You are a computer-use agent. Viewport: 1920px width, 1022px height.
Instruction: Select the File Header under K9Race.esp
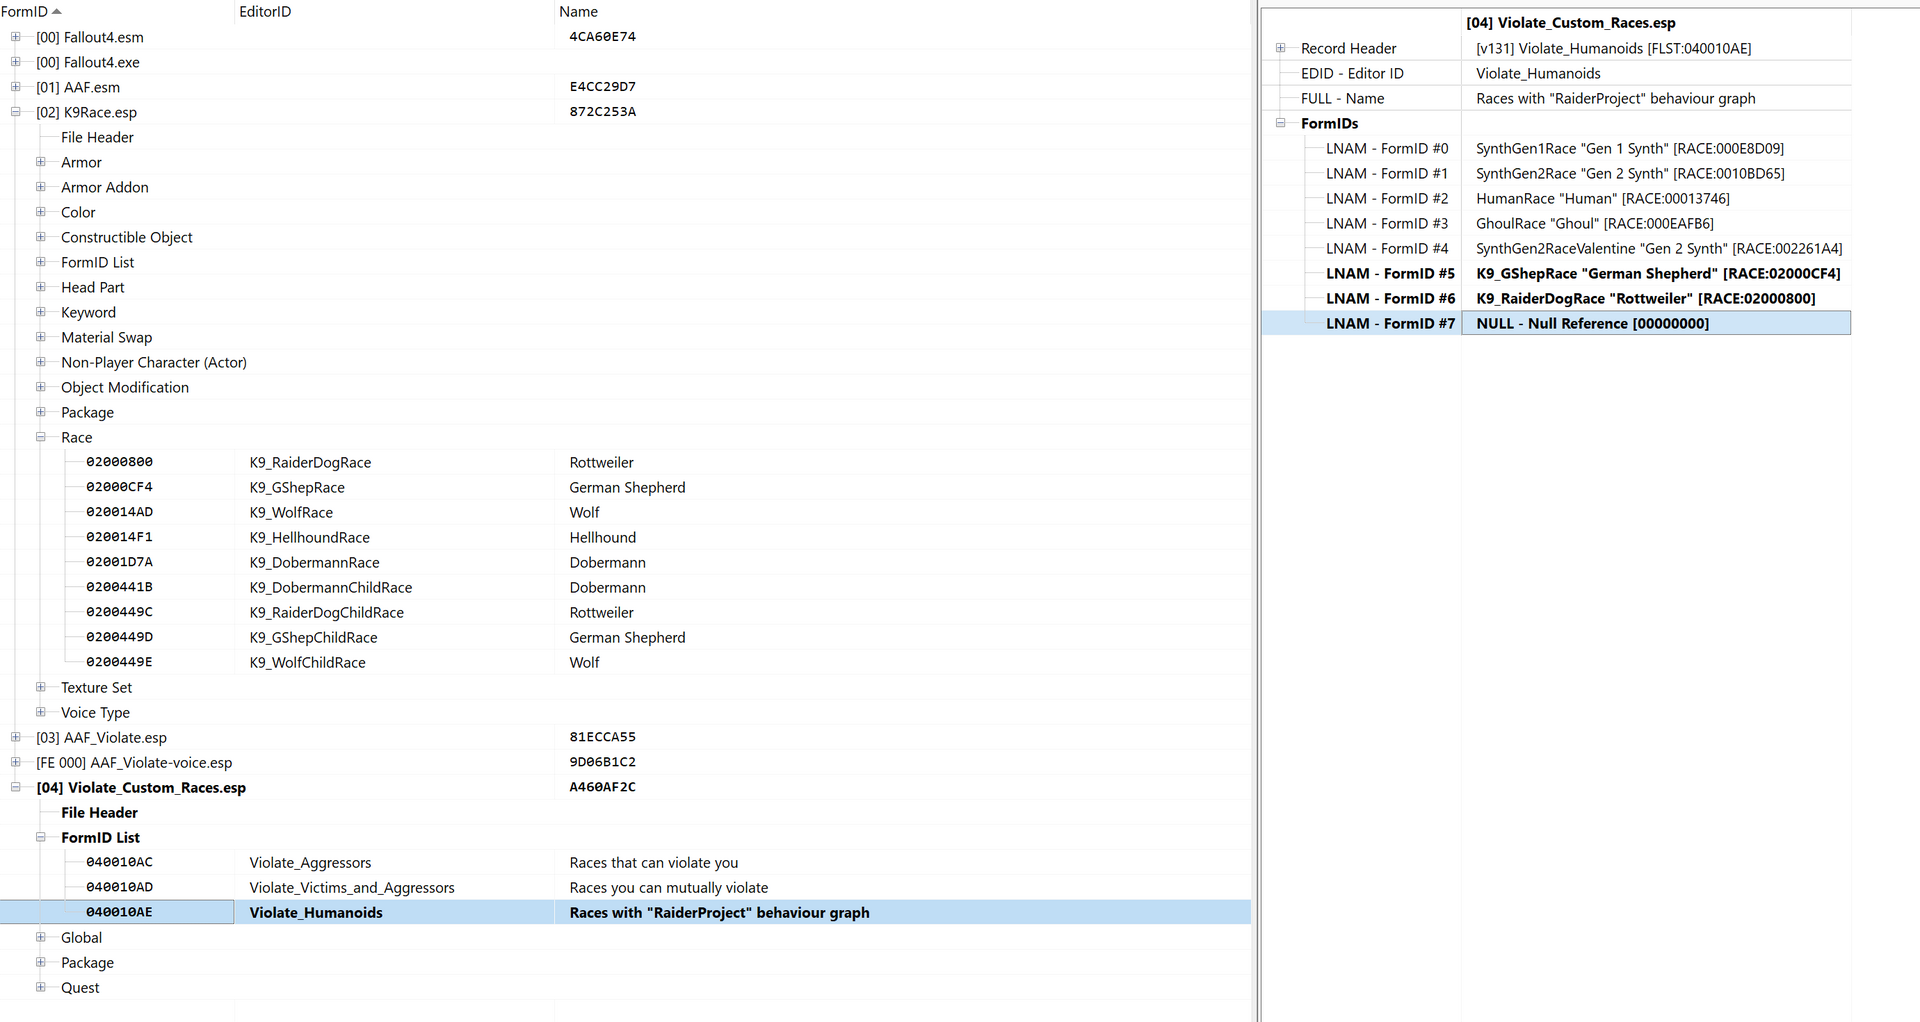[x=97, y=137]
